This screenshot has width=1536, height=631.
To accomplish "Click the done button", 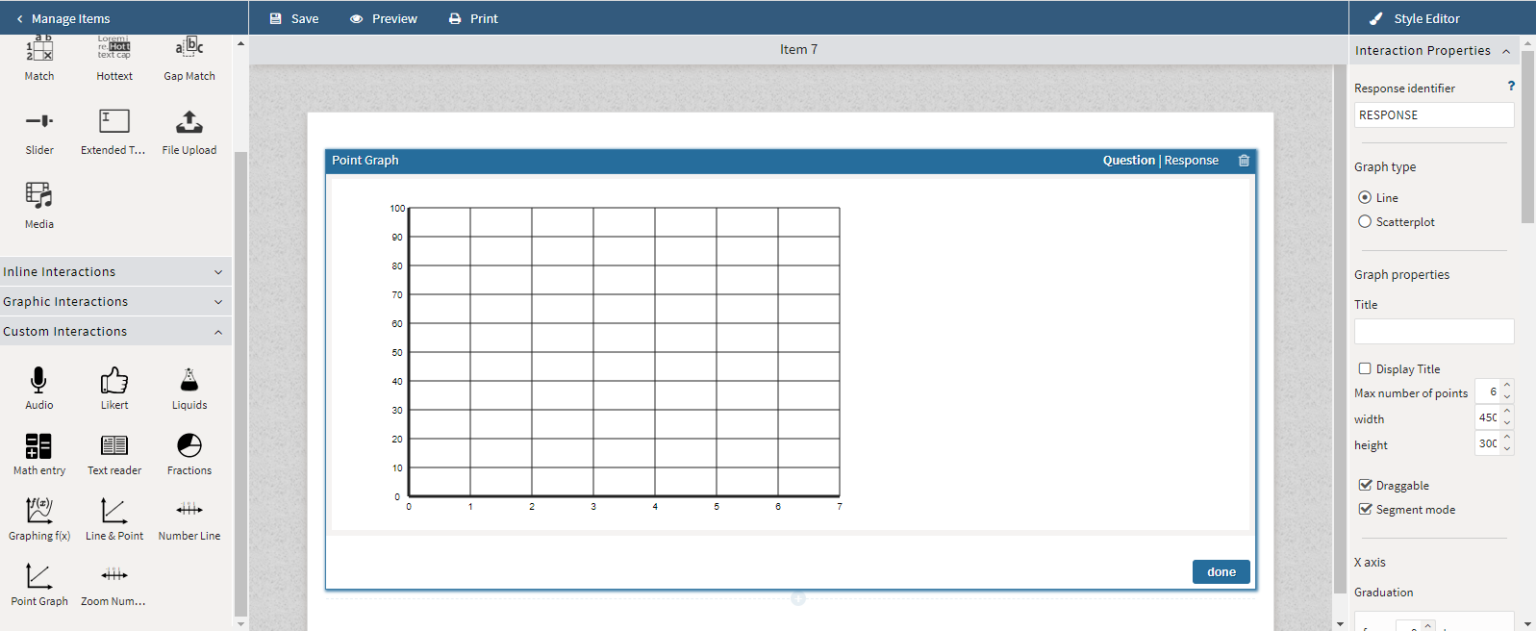I will 1220,571.
